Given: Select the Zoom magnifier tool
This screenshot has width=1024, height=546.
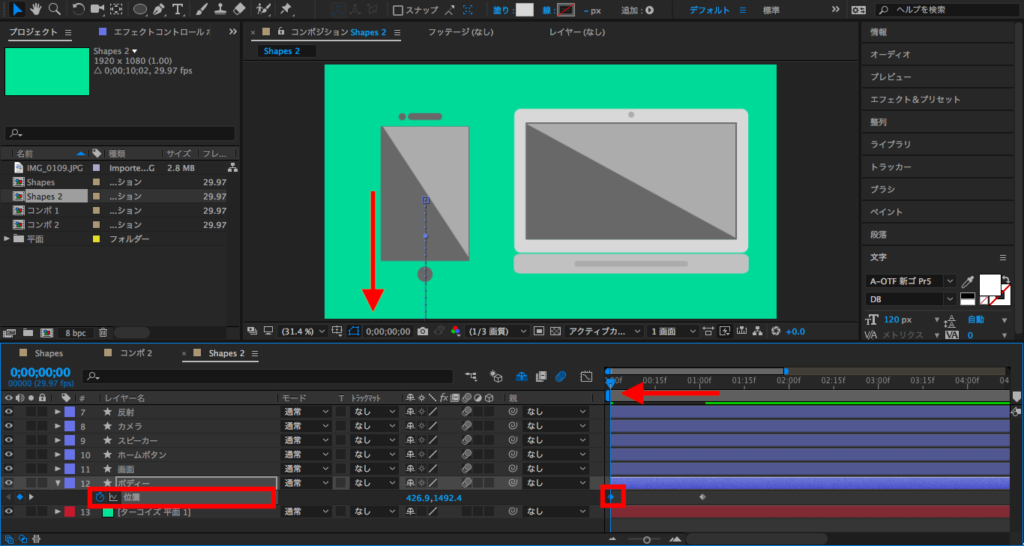Looking at the screenshot, I should [53, 9].
